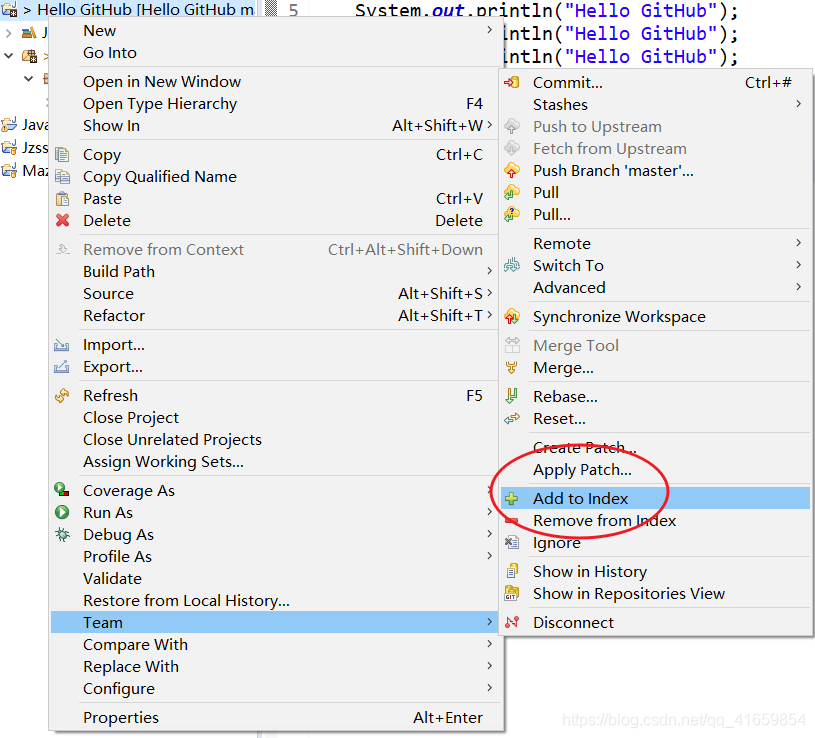Screen dimensions: 815x738
Task: Collapse the expanded source folder node
Action: tap(8, 56)
